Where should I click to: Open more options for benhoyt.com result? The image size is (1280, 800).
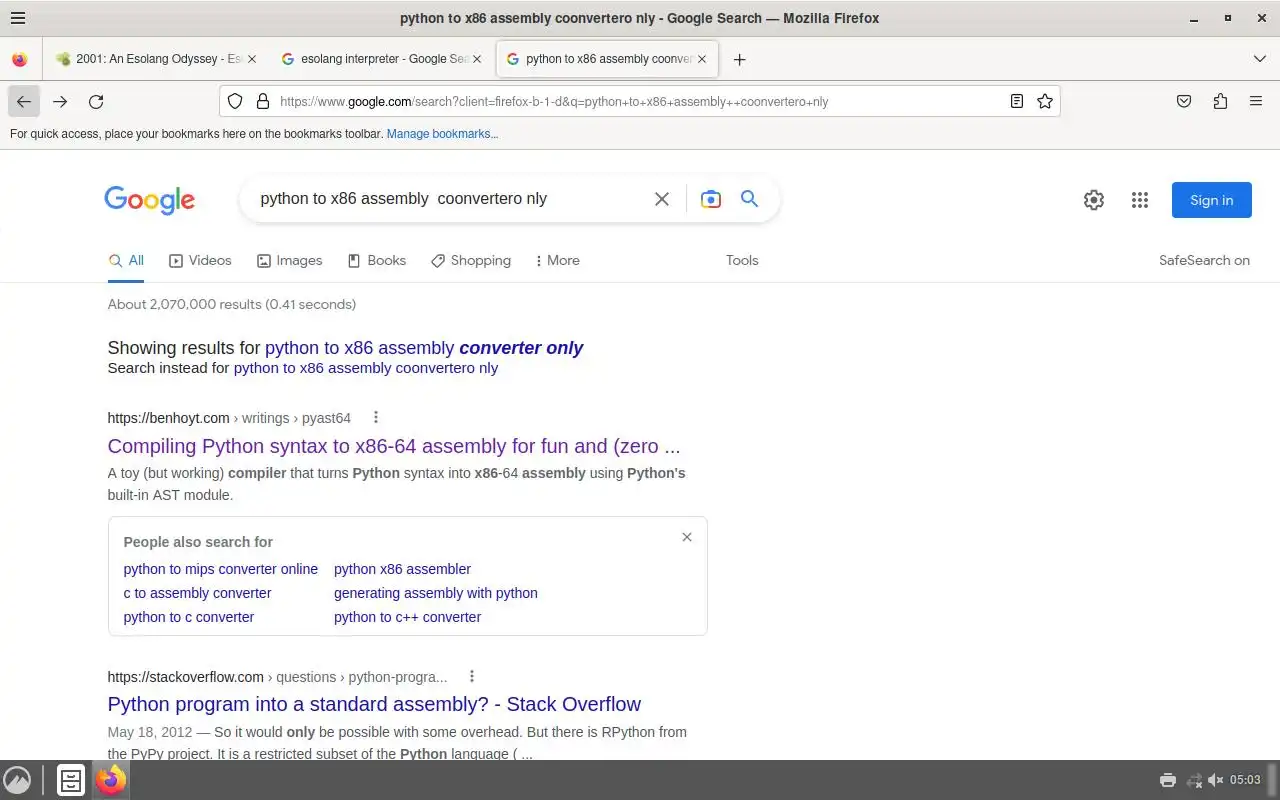[x=376, y=418]
